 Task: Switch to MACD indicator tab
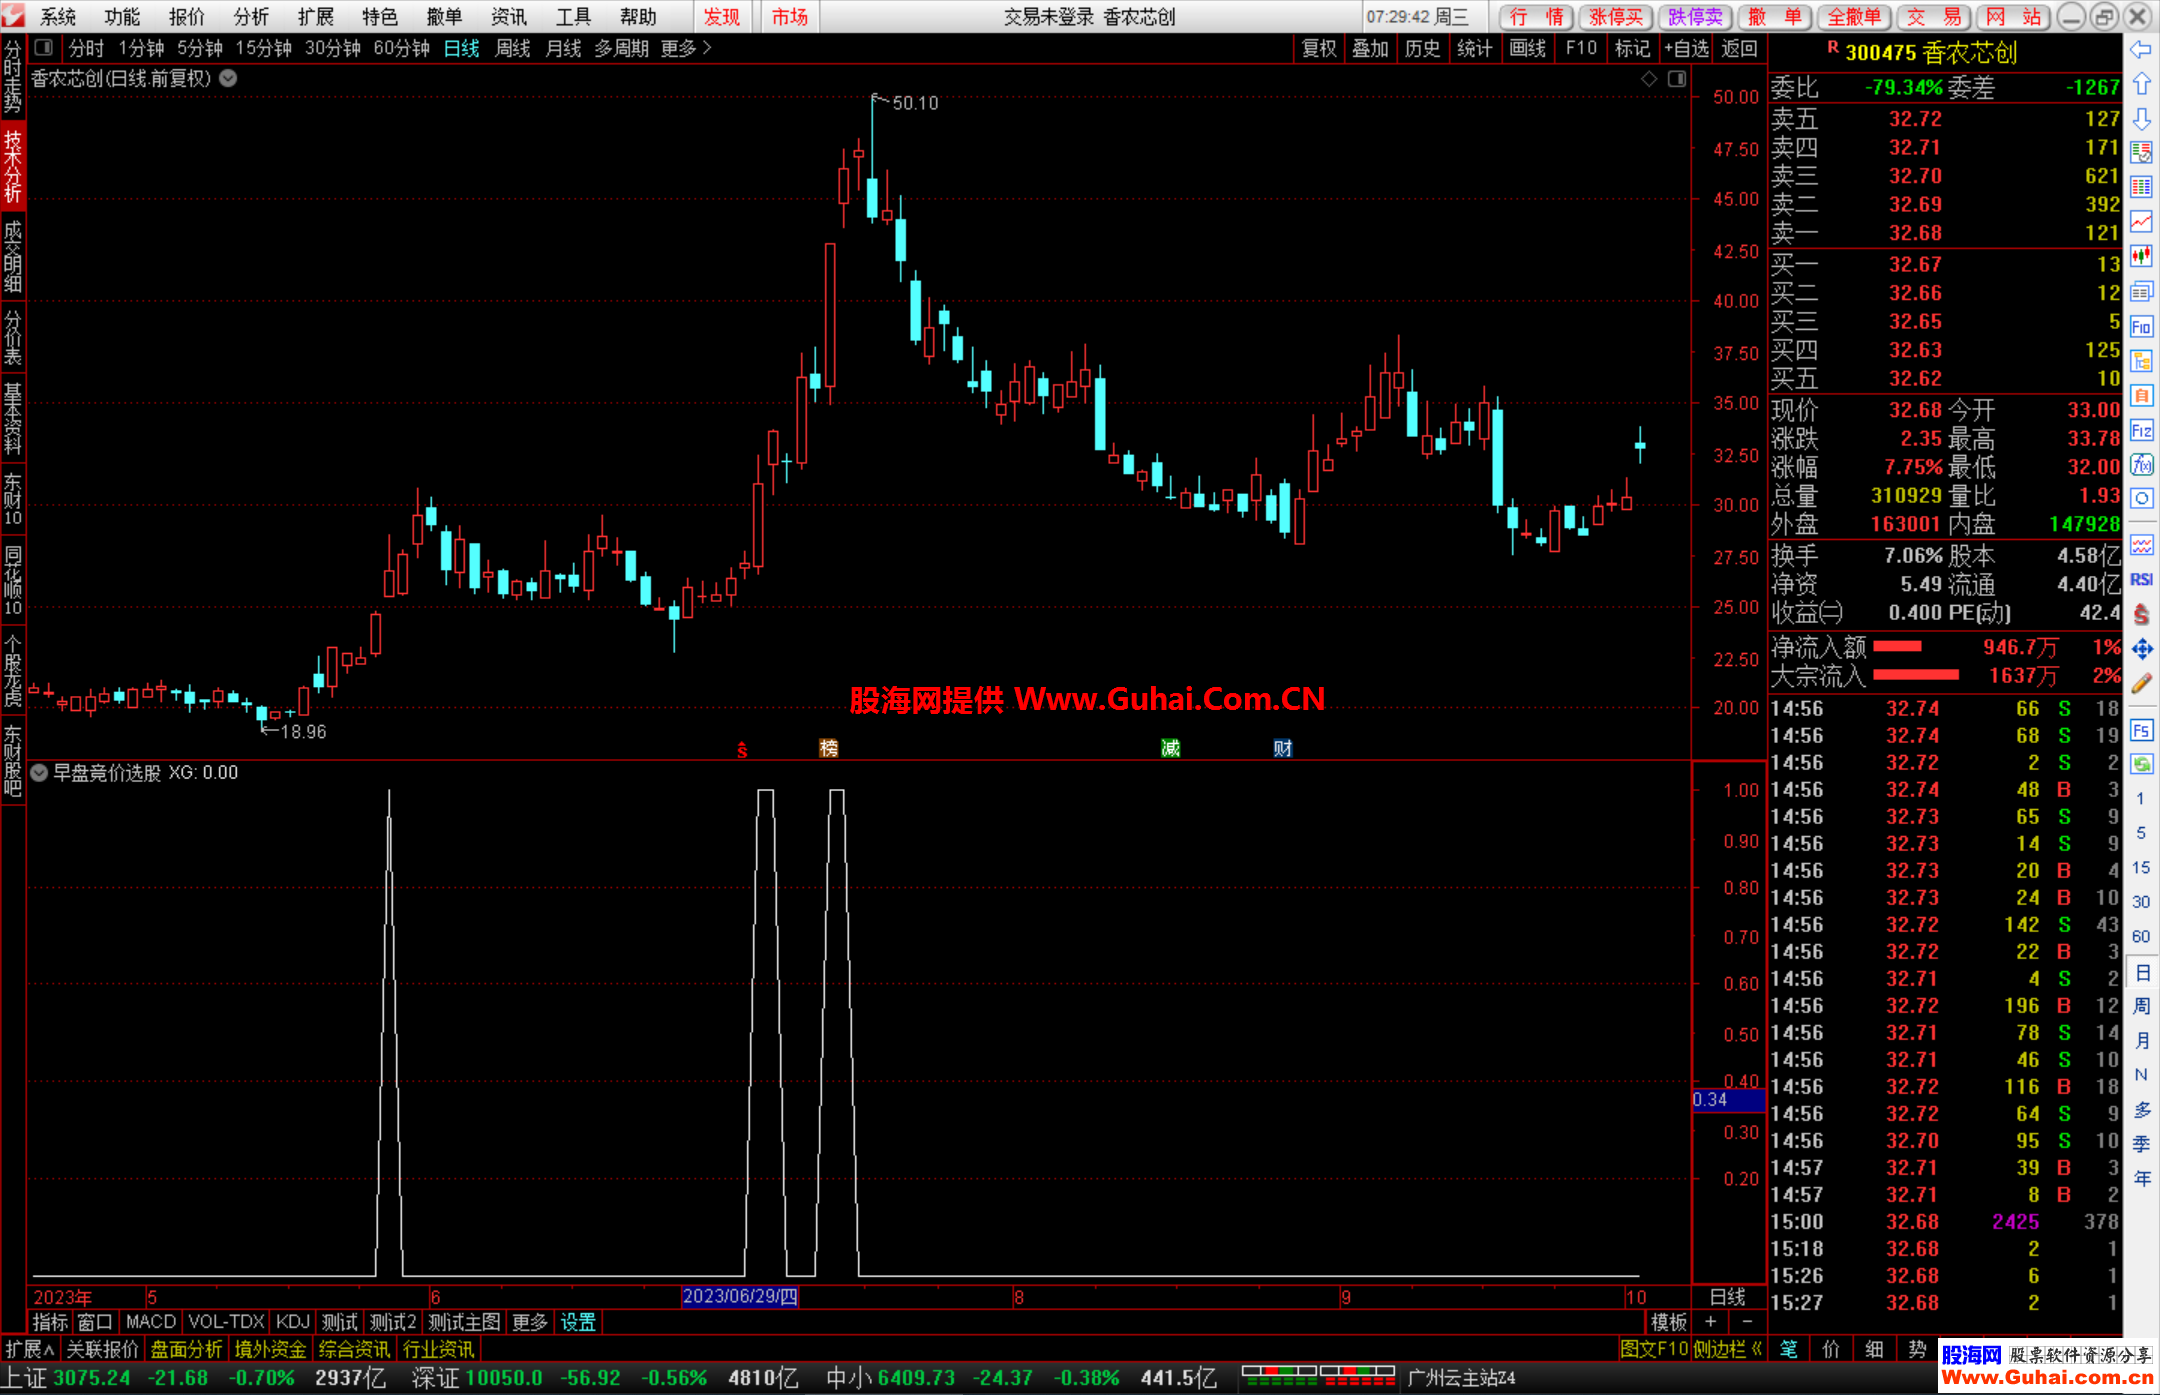[151, 1322]
